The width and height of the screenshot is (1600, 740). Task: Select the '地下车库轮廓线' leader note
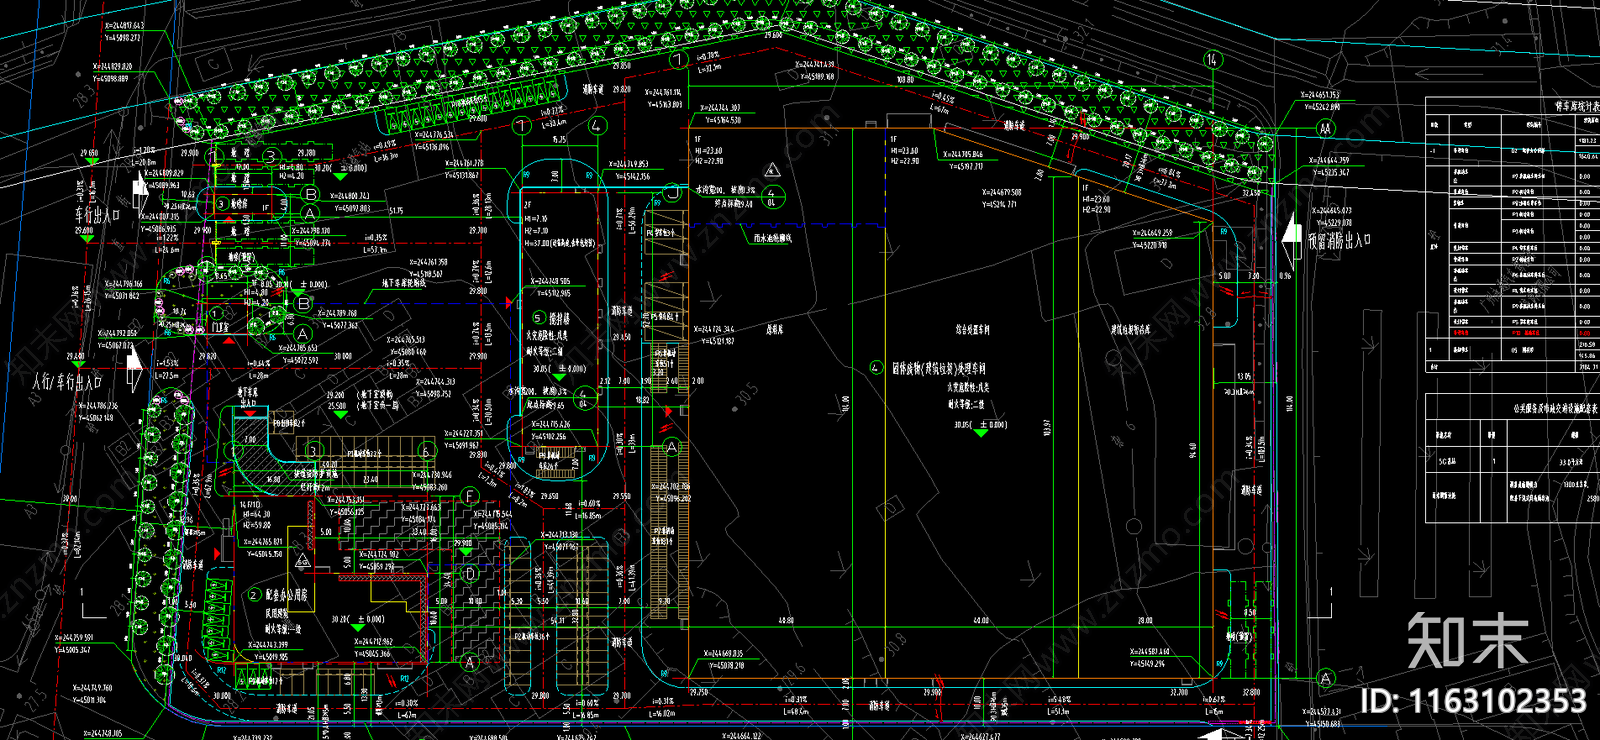(x=404, y=283)
